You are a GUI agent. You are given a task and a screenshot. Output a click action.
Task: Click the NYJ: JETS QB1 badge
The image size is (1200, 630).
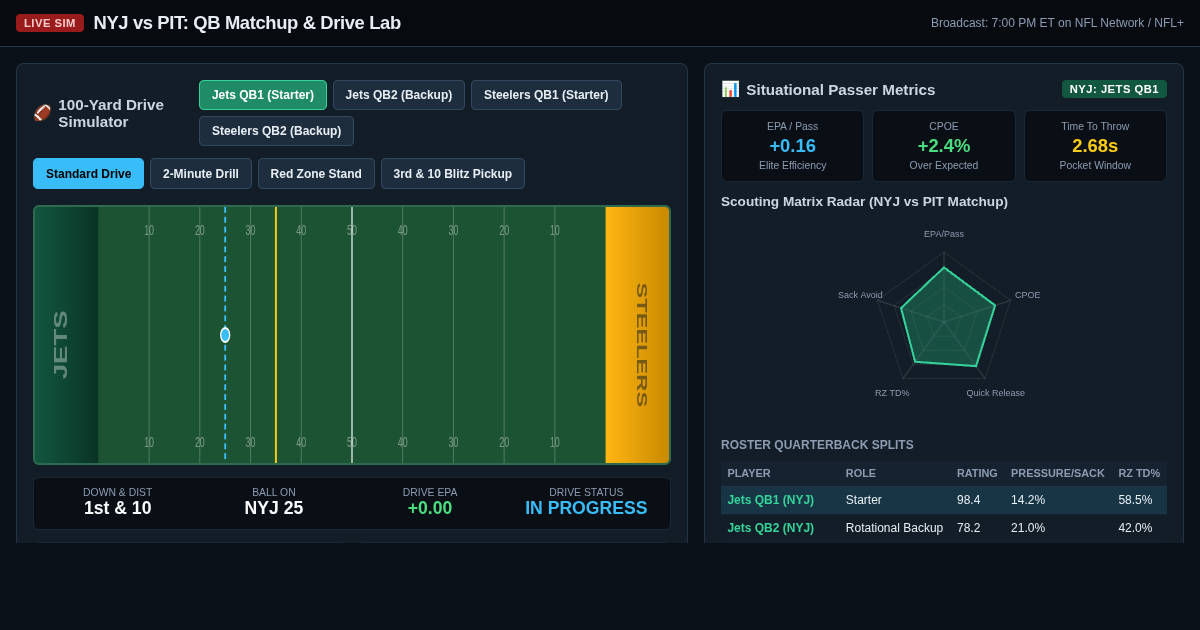tap(1114, 89)
